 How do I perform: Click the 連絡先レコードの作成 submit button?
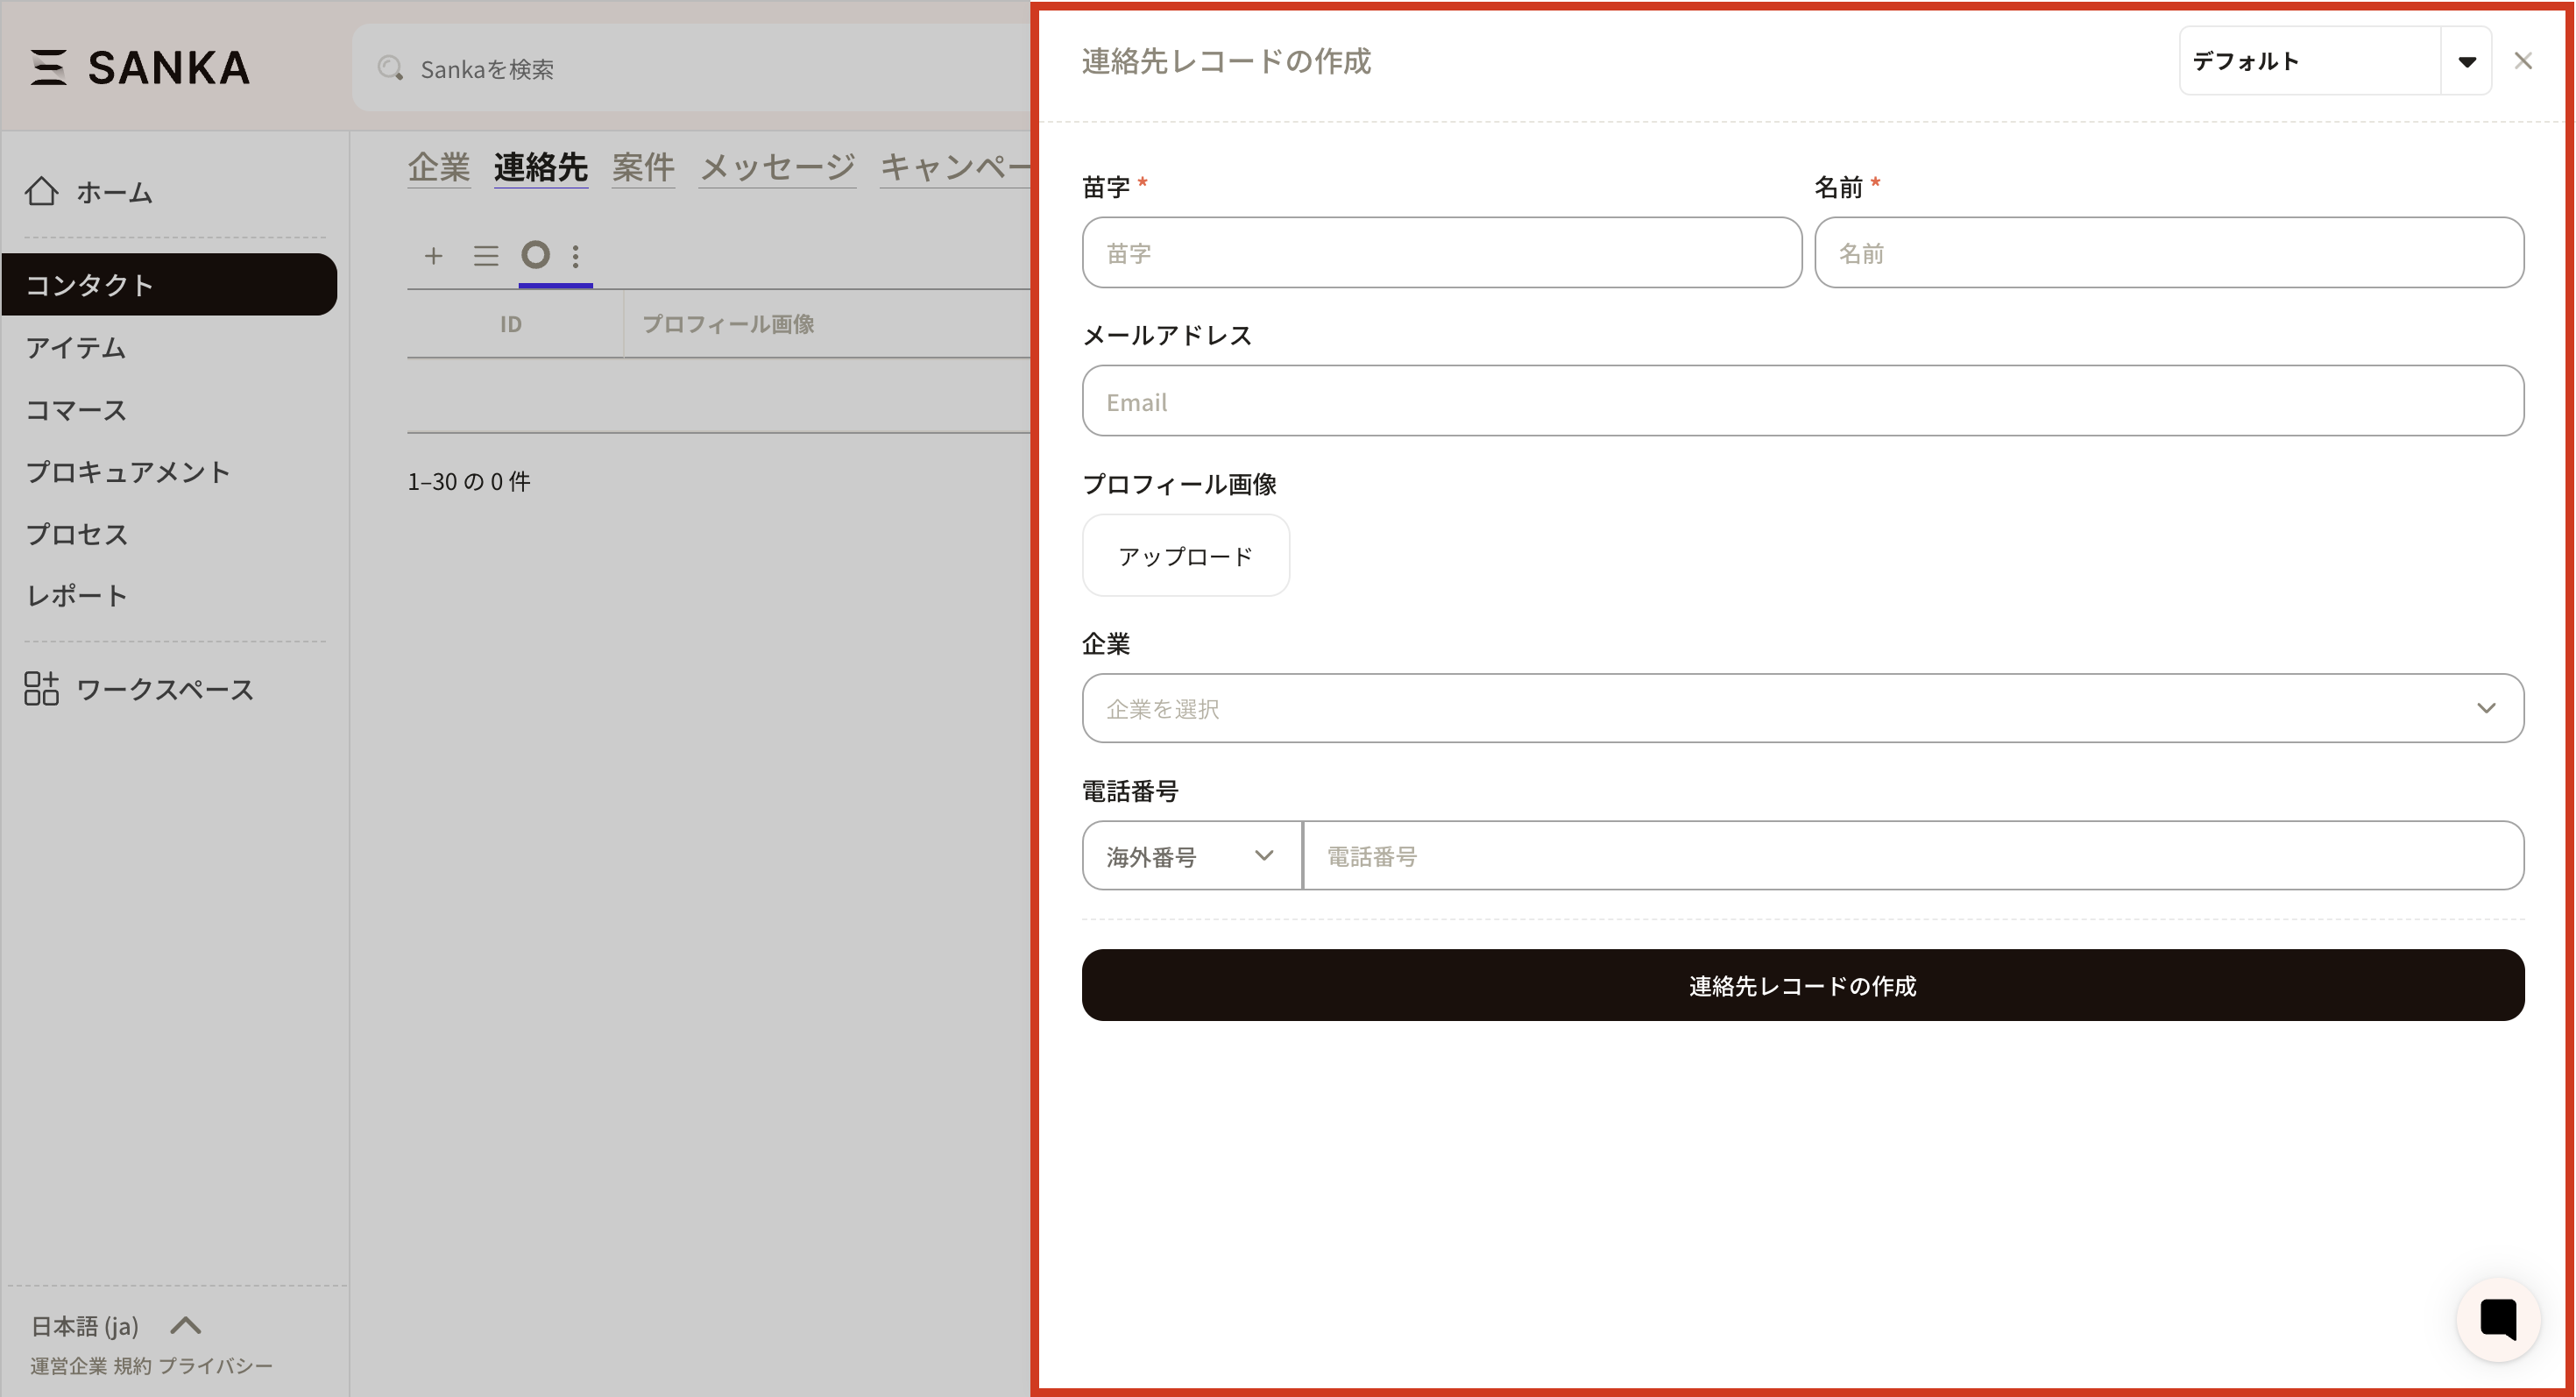(x=1802, y=985)
